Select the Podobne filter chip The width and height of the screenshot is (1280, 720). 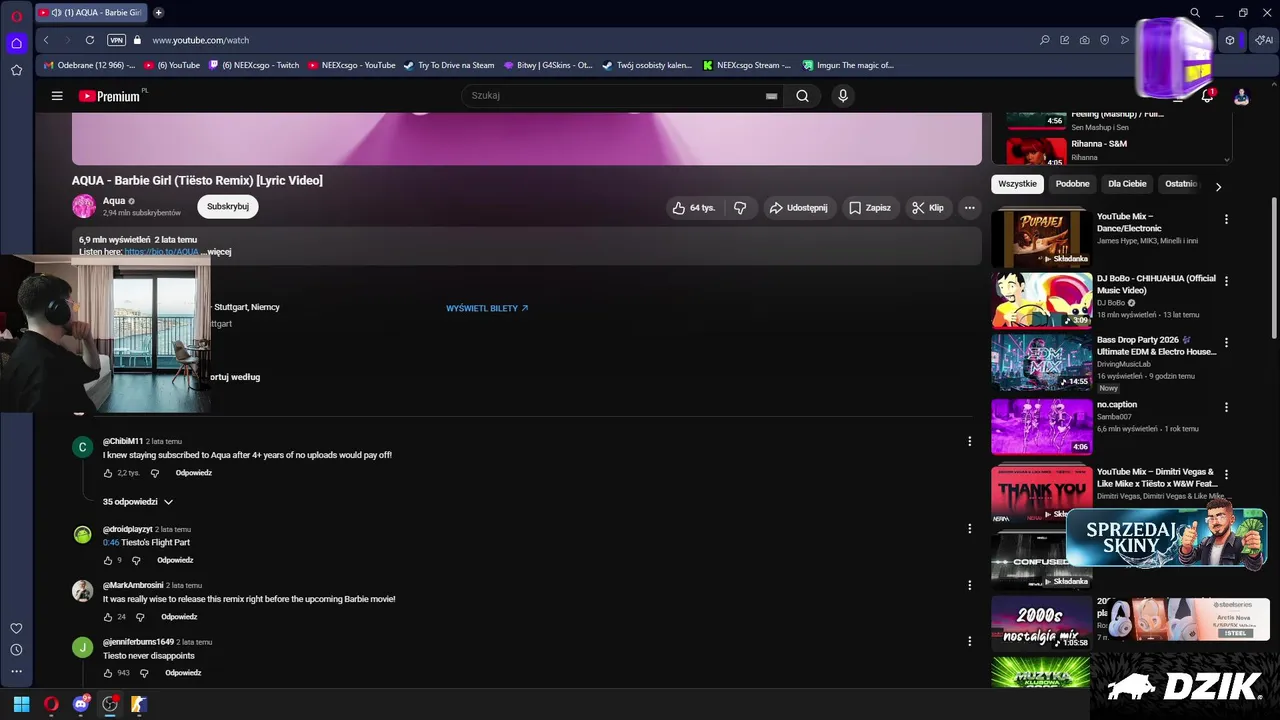pos(1072,184)
